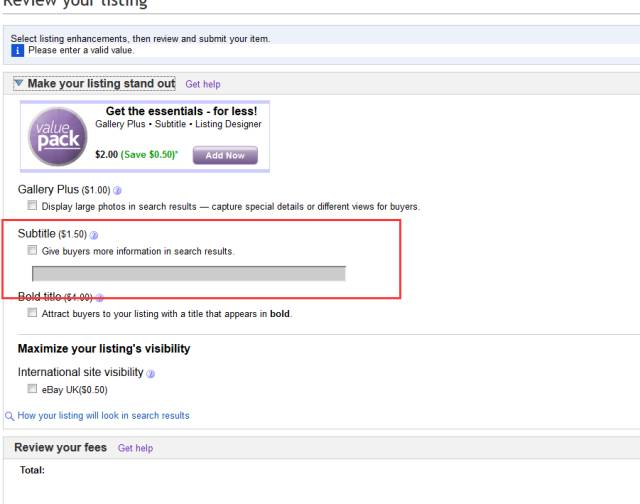
Task: Enable eBay UK international visibility checkbox
Action: [x=32, y=389]
